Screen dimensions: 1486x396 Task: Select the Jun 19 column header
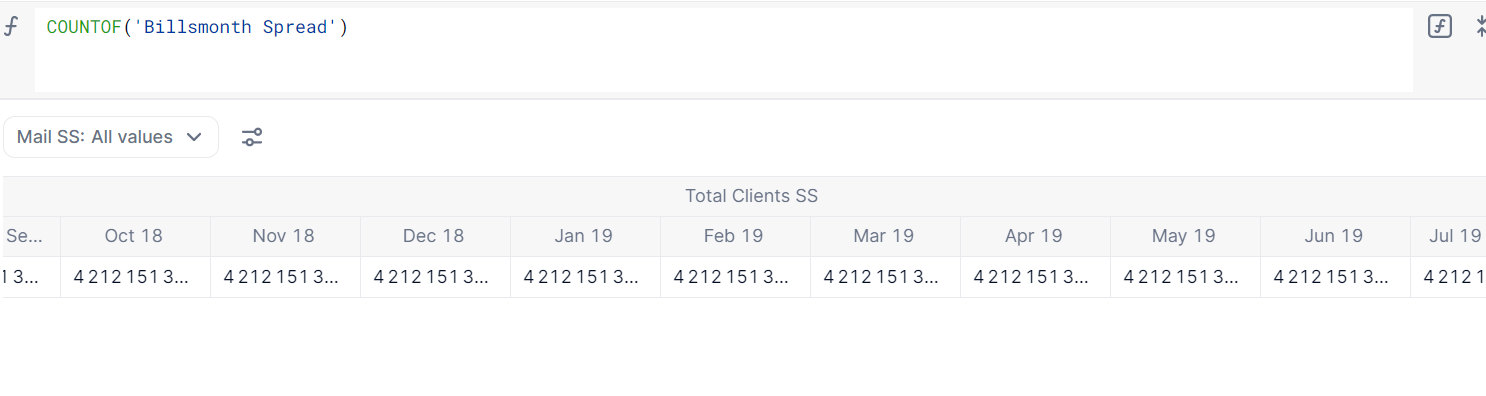[x=1335, y=236]
